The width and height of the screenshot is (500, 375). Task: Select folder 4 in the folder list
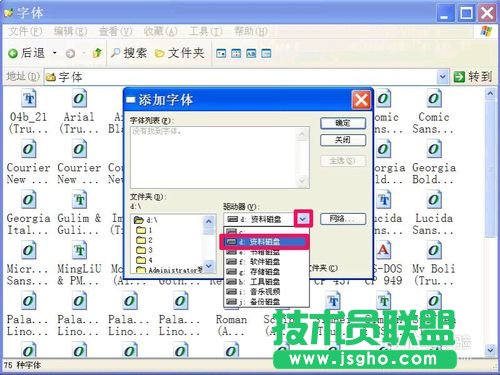[144, 260]
